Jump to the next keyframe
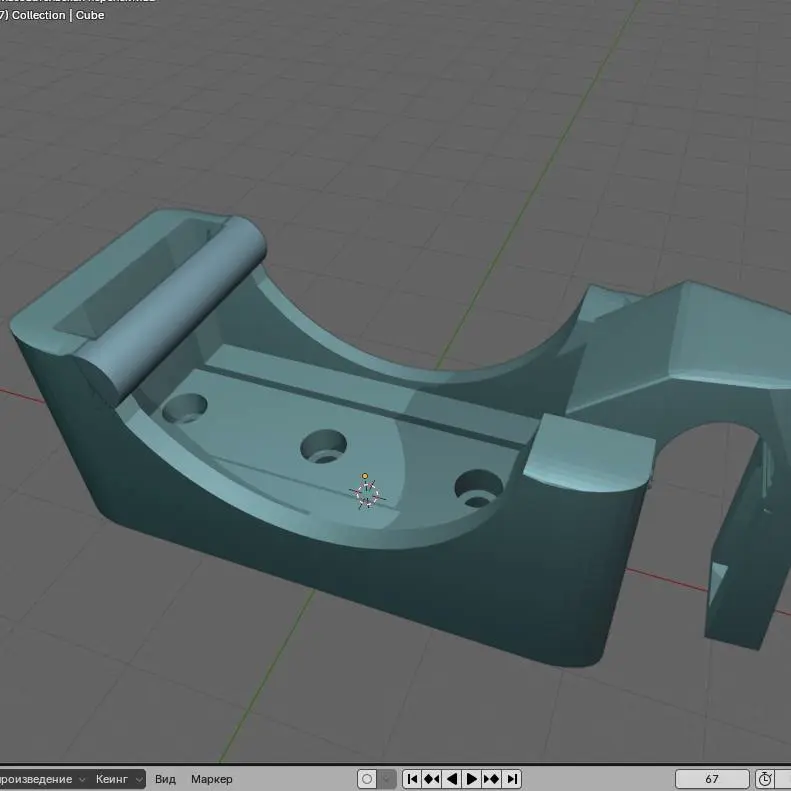 click(492, 779)
